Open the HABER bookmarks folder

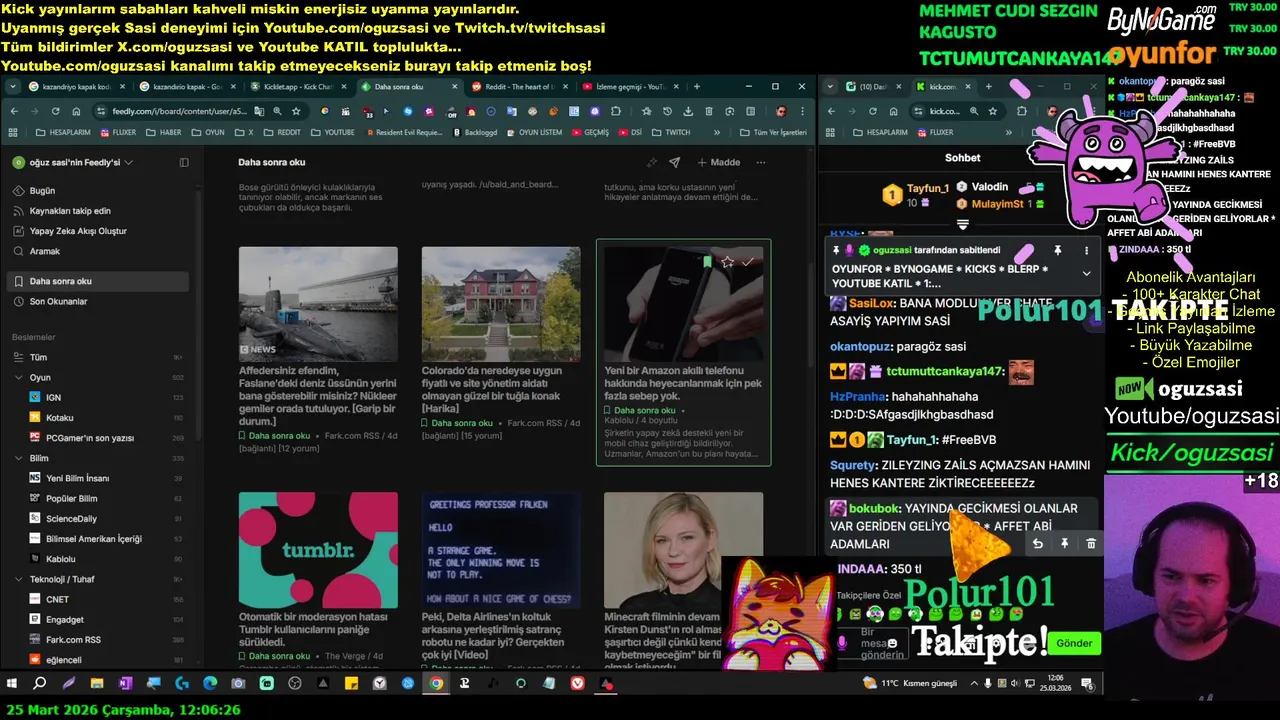click(x=164, y=132)
